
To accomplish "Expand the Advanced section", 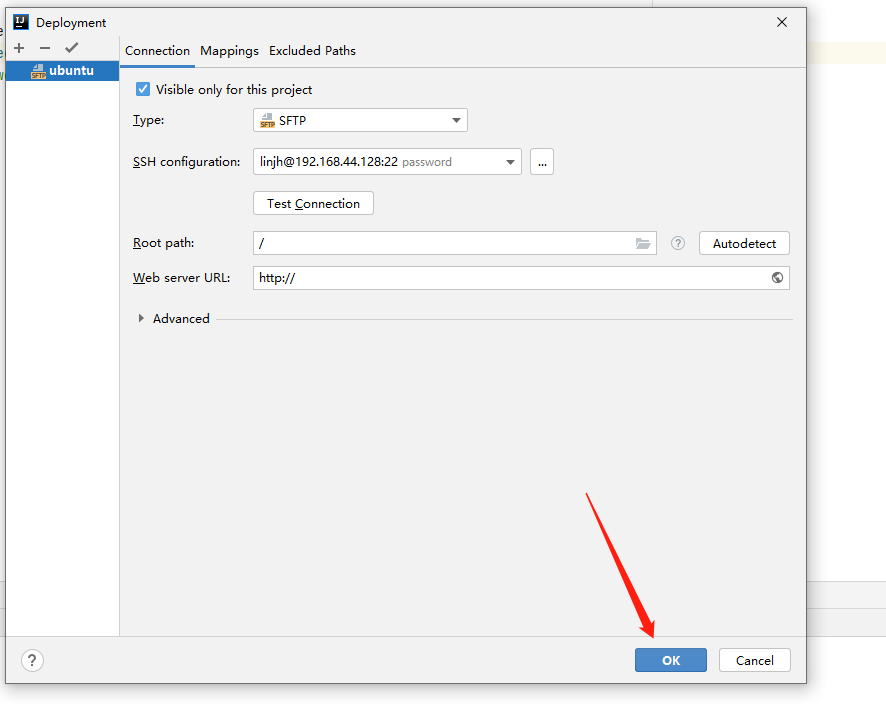I will [x=141, y=319].
